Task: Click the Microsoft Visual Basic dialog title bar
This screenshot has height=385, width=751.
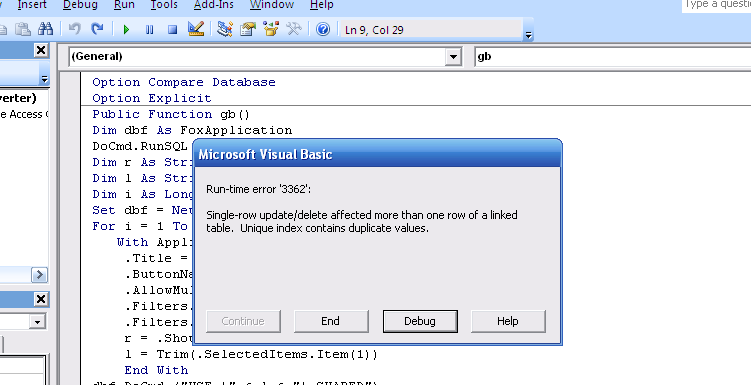Action: click(x=377, y=154)
